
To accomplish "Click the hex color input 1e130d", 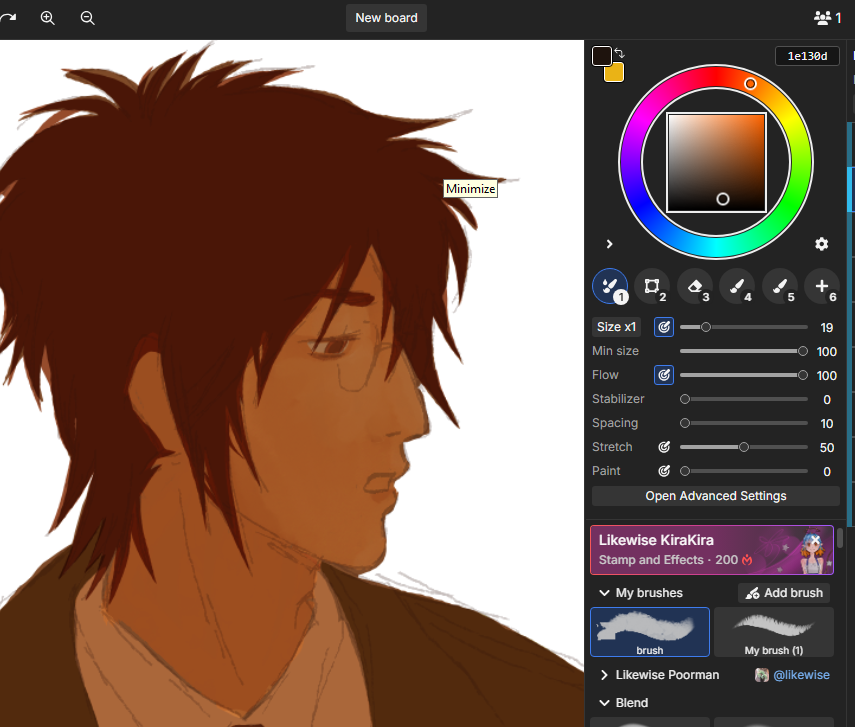I will [x=807, y=56].
